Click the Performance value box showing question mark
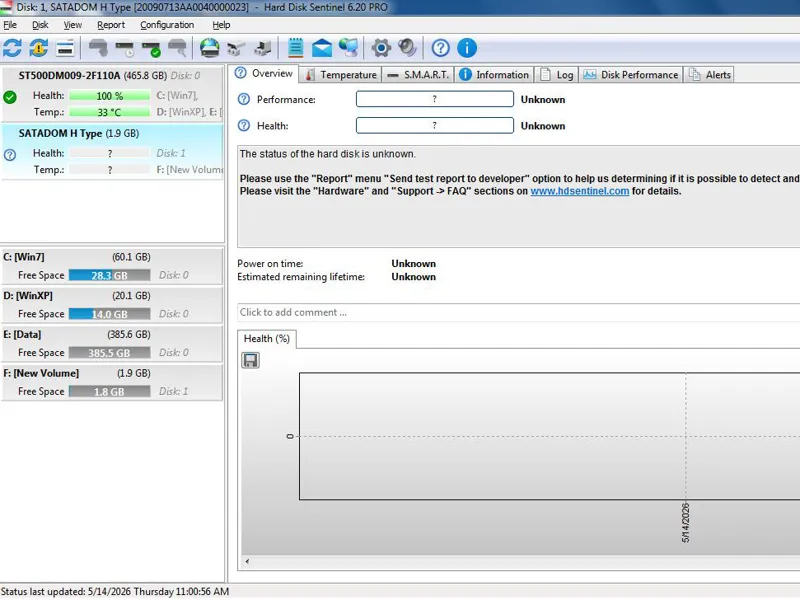 click(x=435, y=99)
